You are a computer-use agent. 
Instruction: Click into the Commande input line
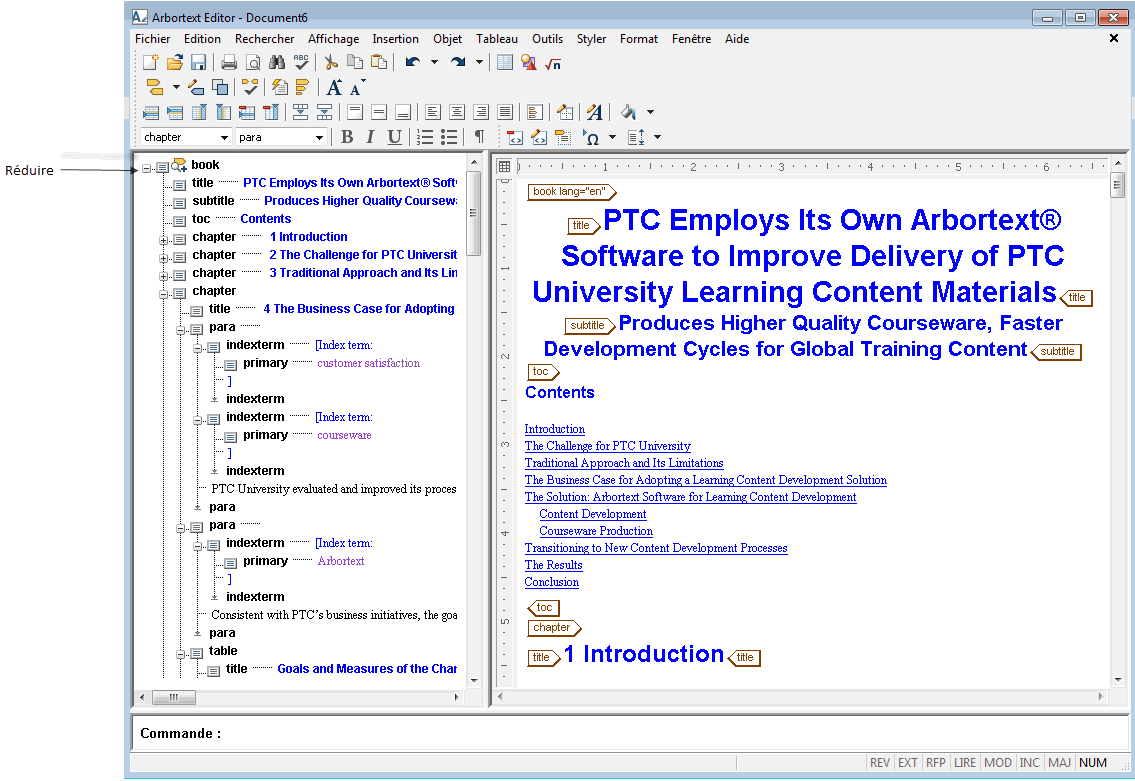628,733
